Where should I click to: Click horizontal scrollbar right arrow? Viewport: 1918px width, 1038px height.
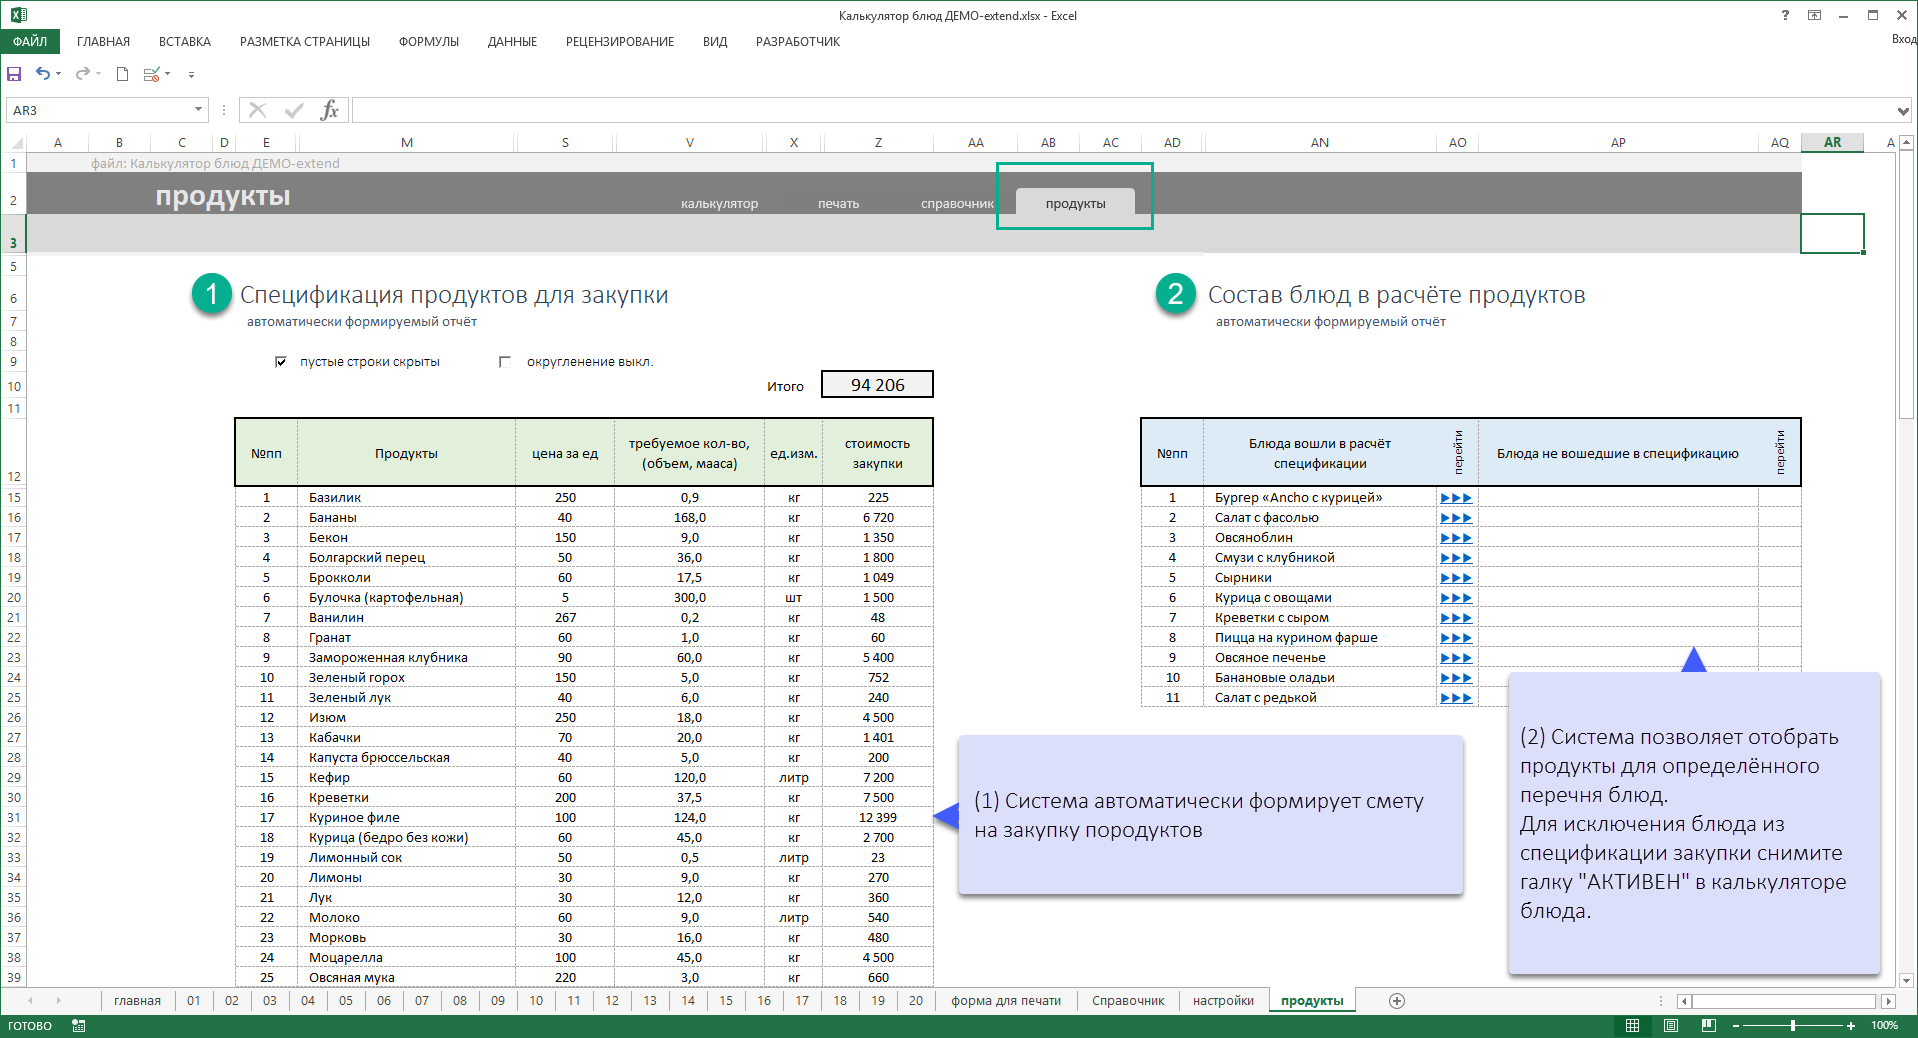point(1888,1001)
